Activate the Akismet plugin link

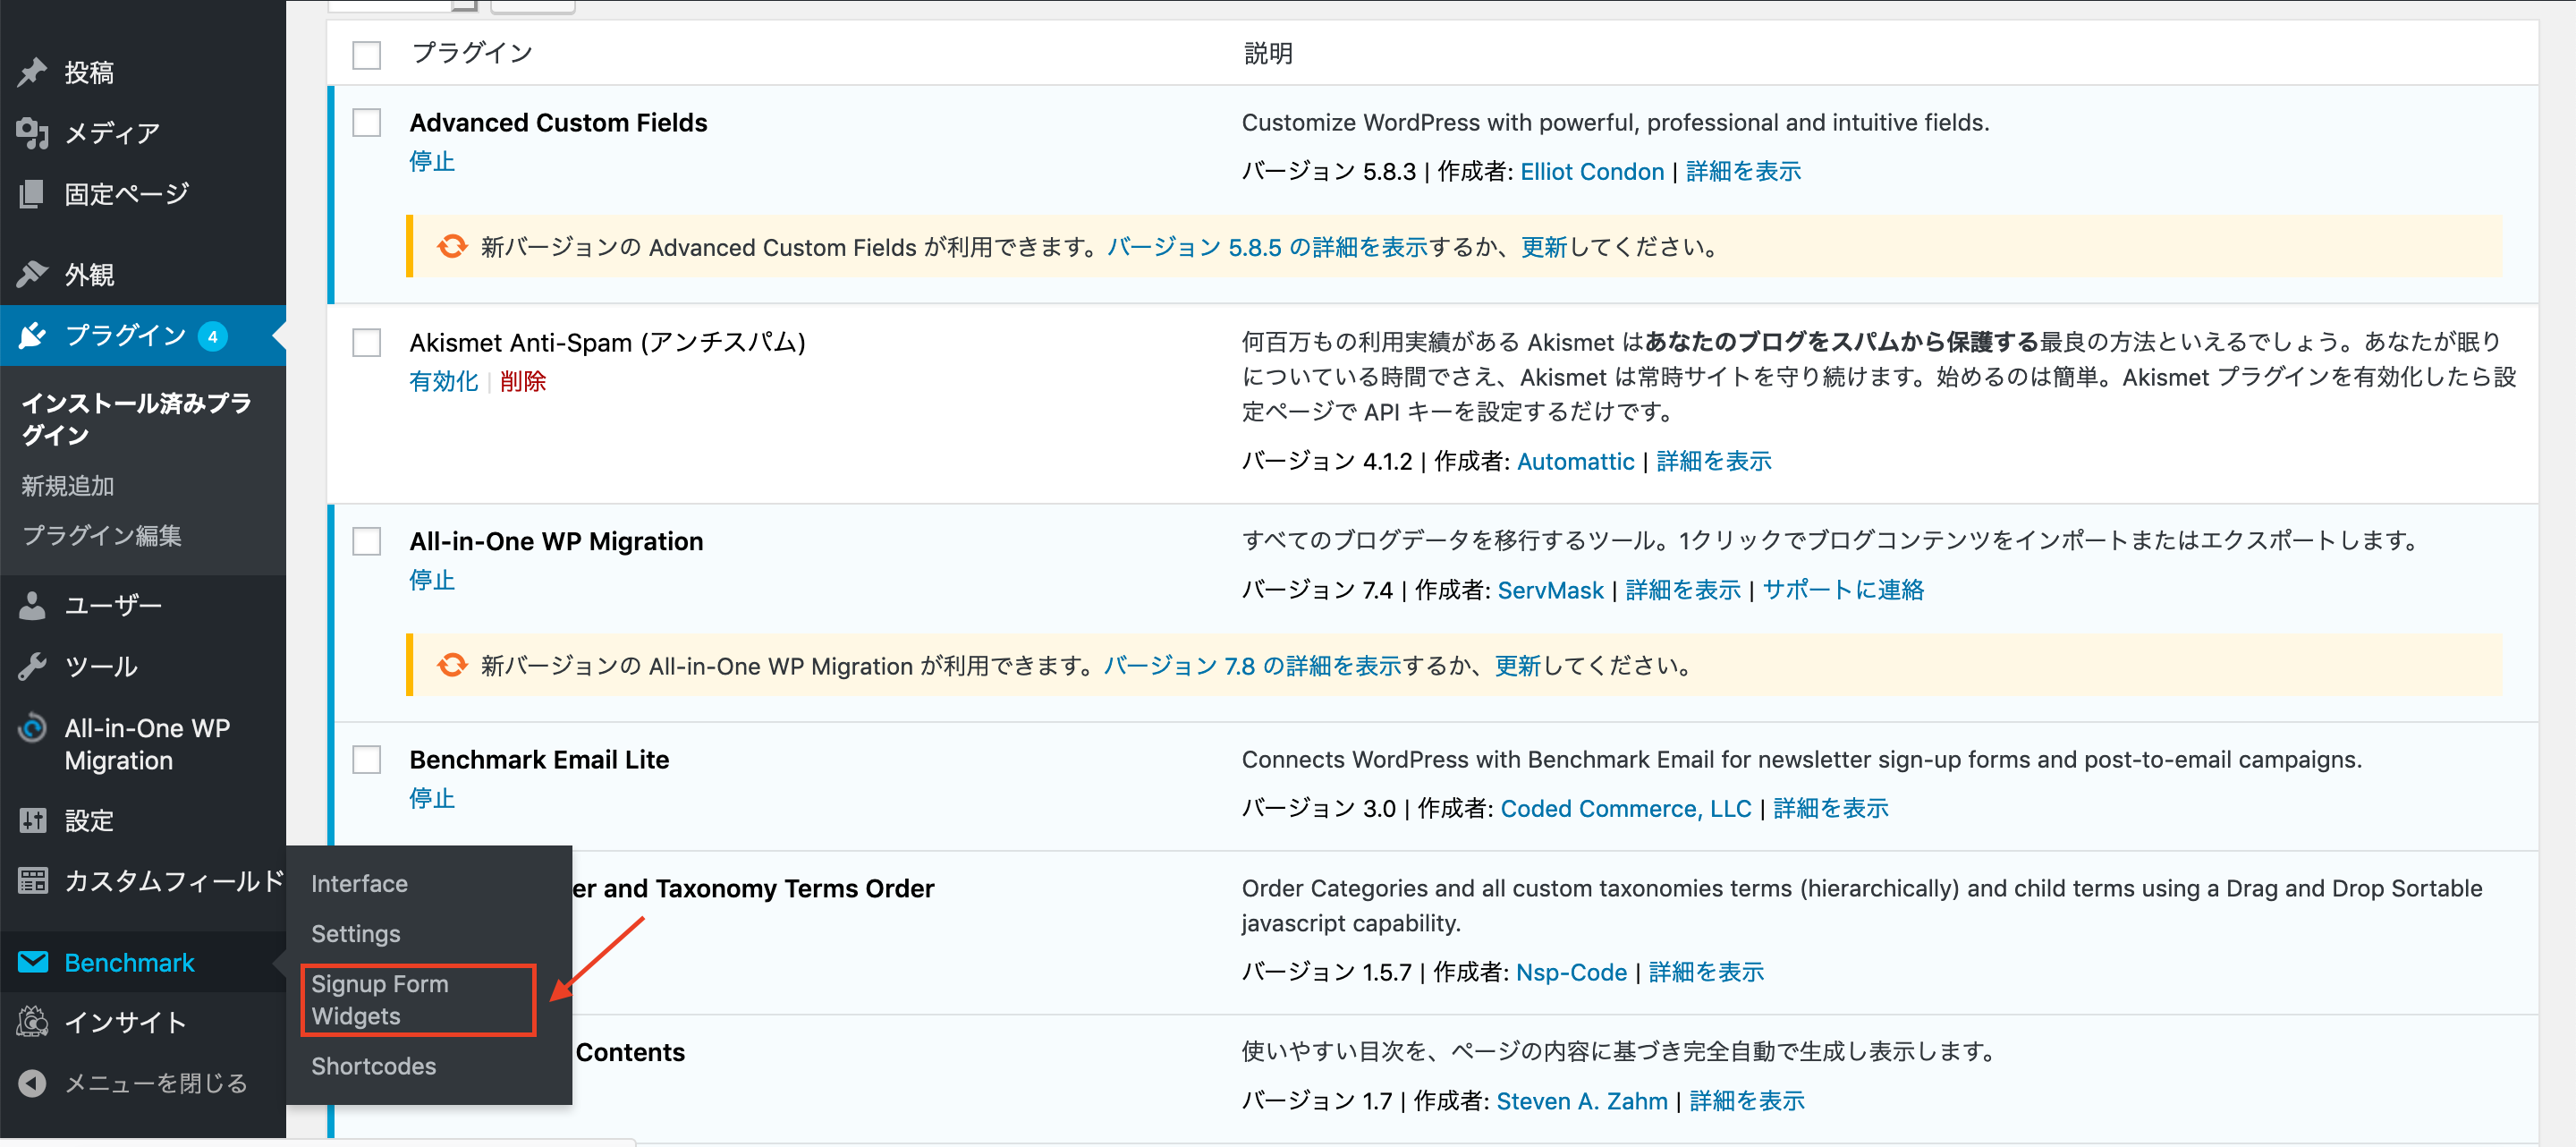click(x=443, y=381)
